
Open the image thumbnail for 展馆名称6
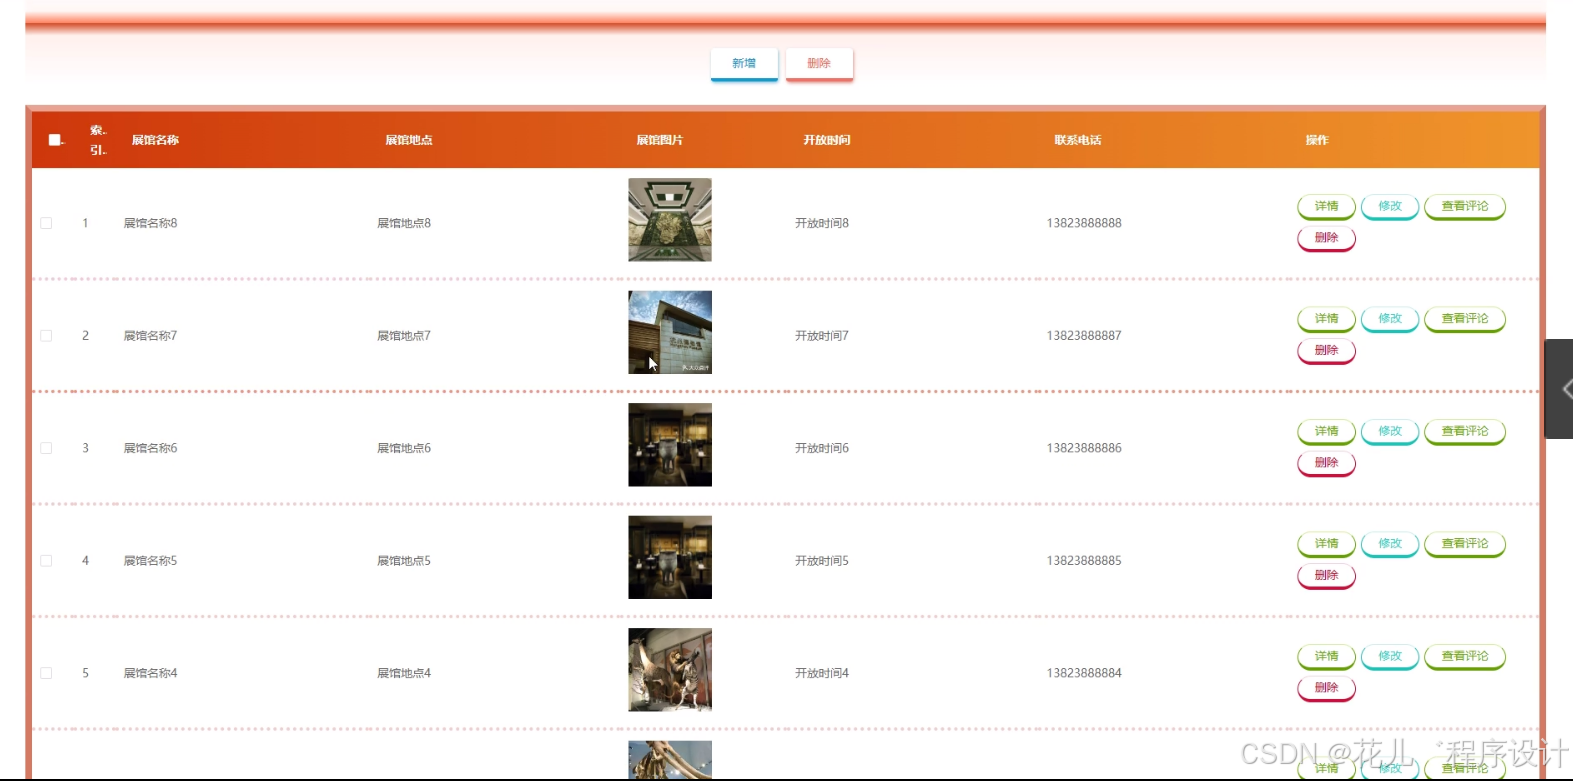(670, 445)
